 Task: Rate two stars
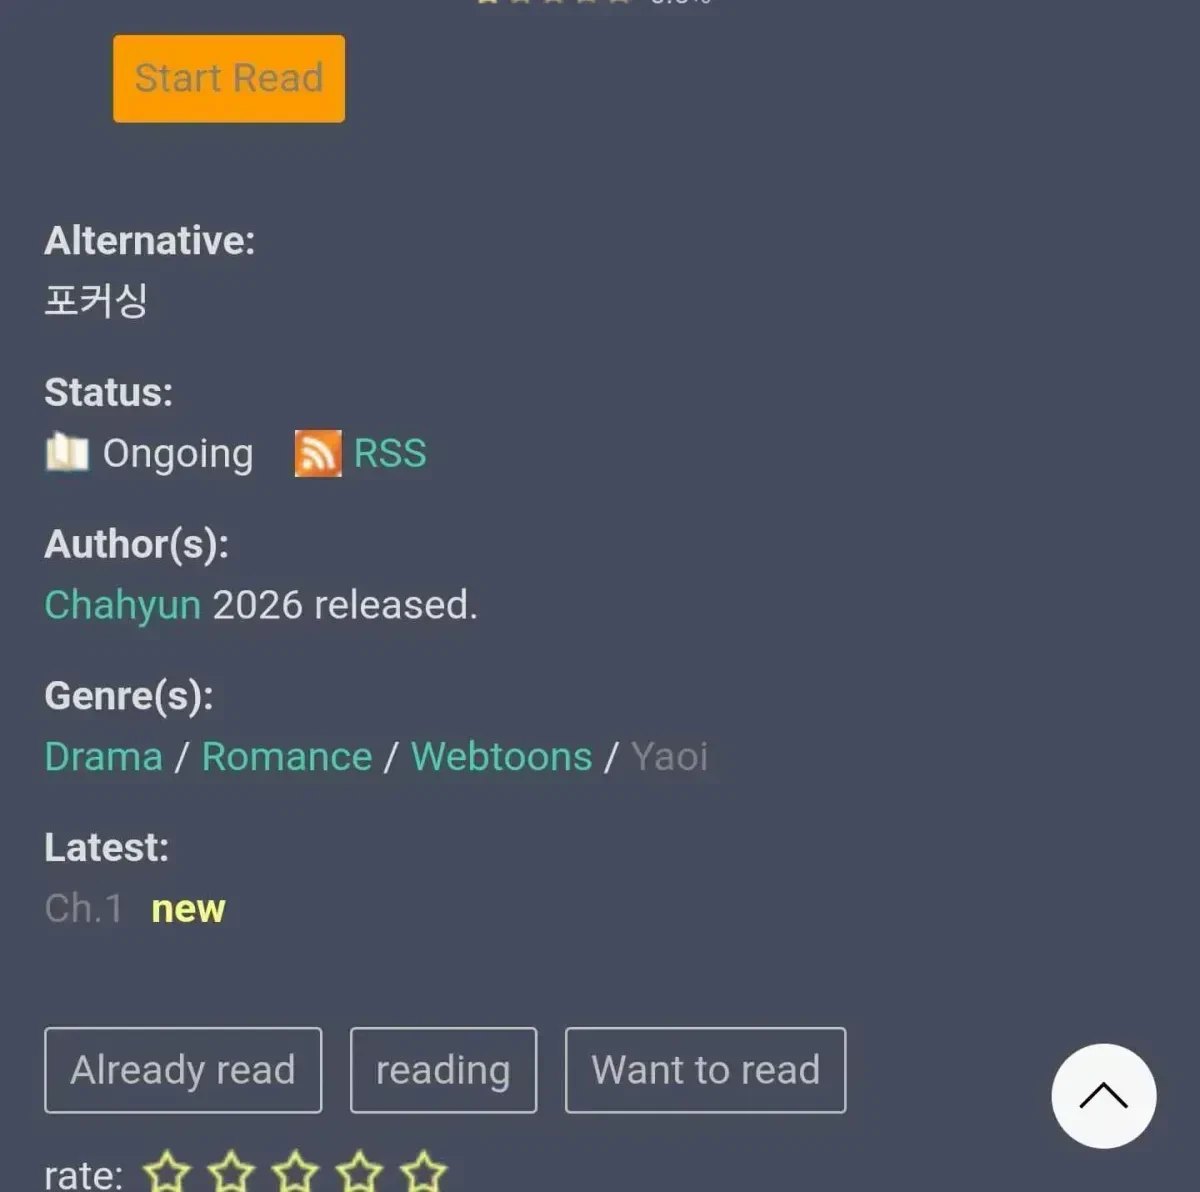pyautogui.click(x=231, y=1172)
